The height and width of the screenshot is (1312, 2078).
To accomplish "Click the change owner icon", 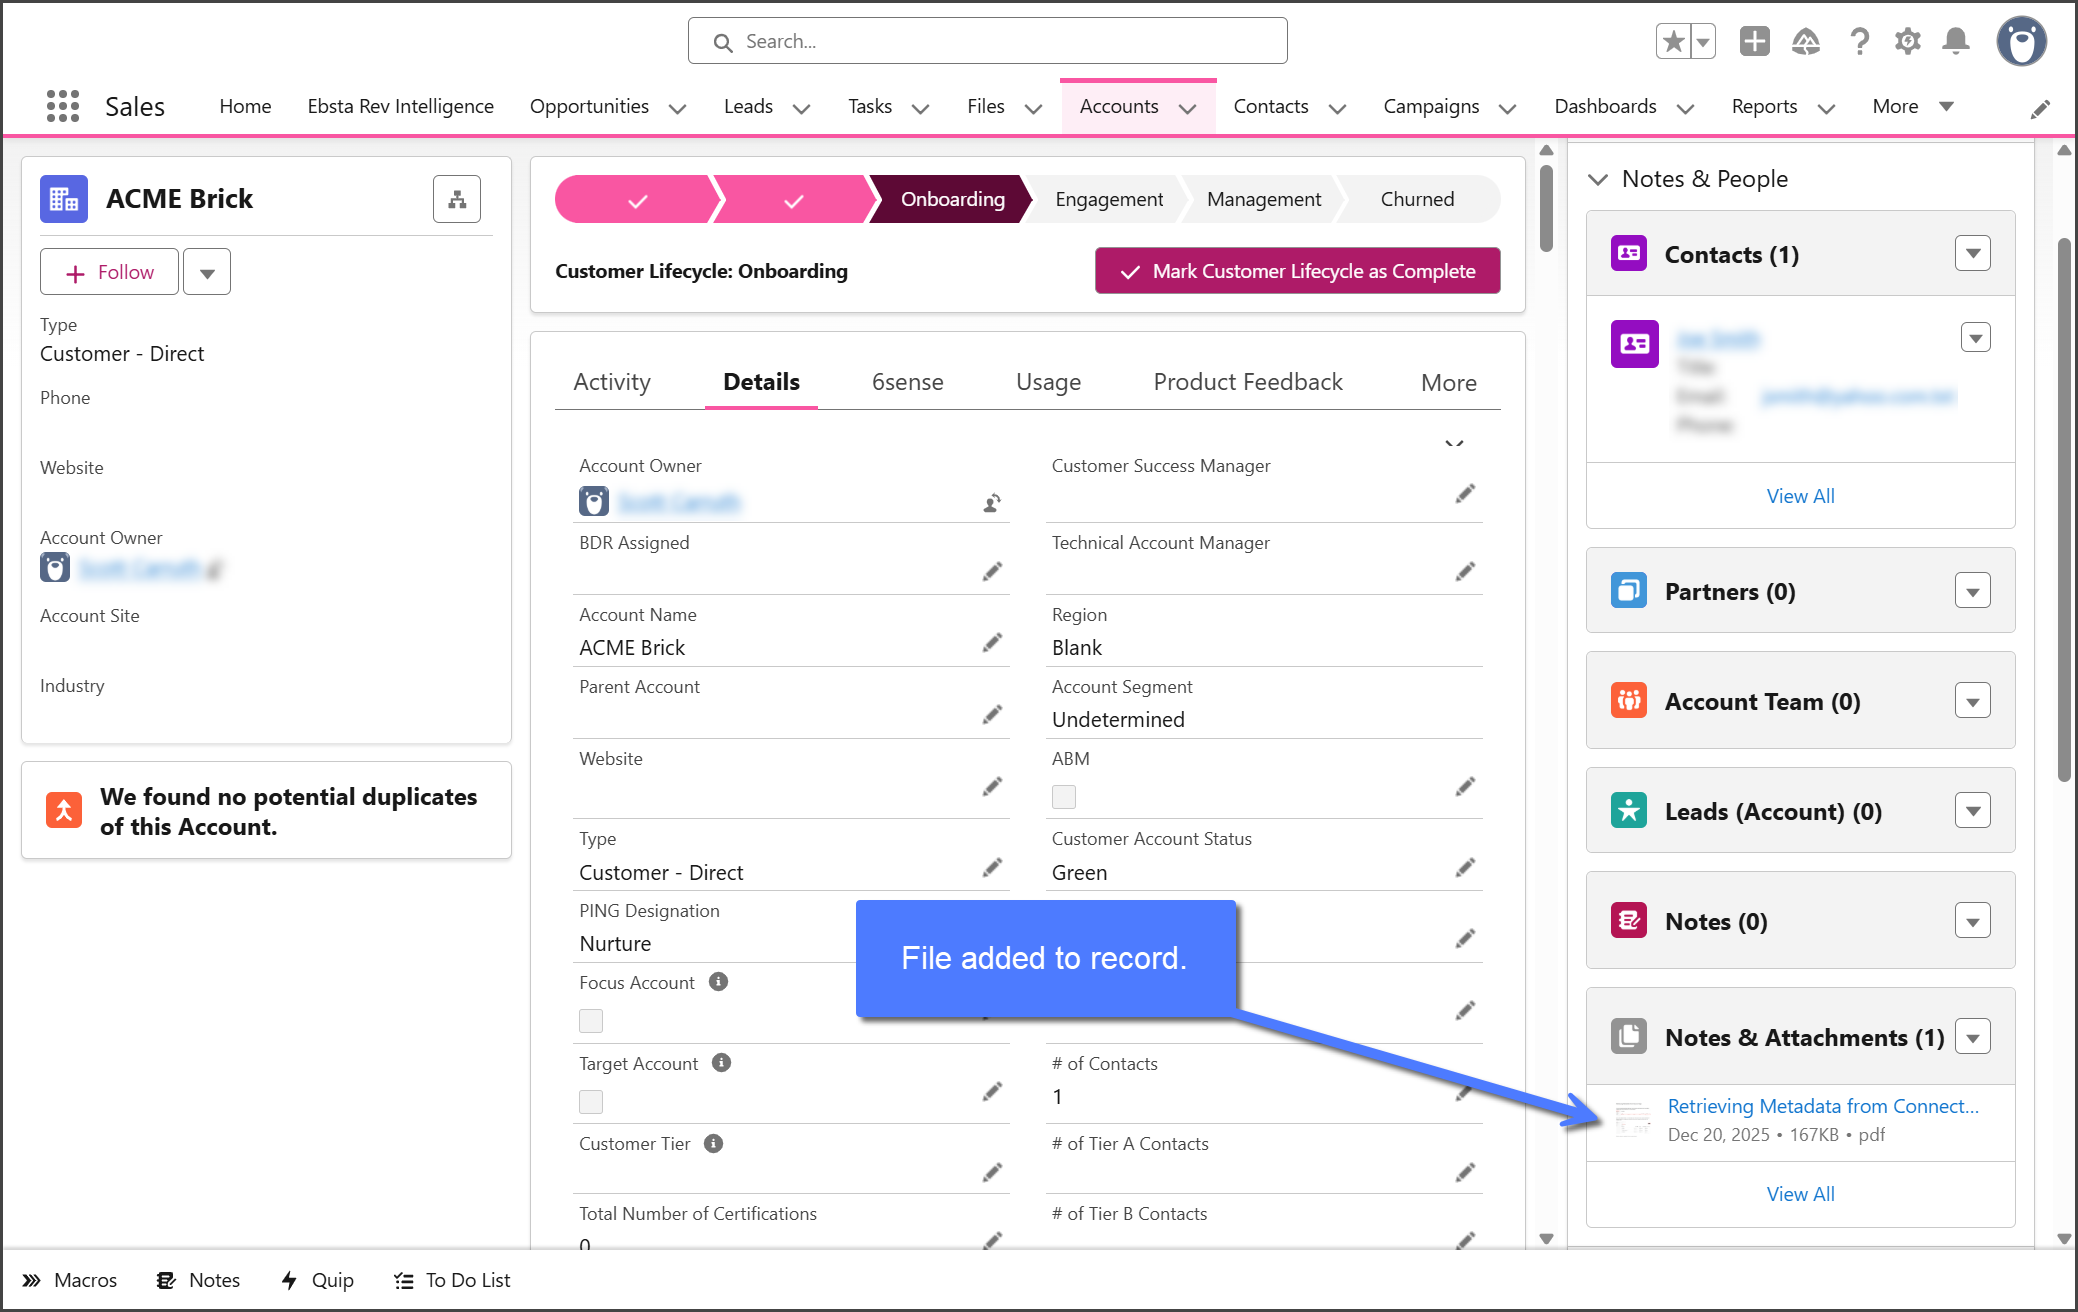I will pos(991,502).
